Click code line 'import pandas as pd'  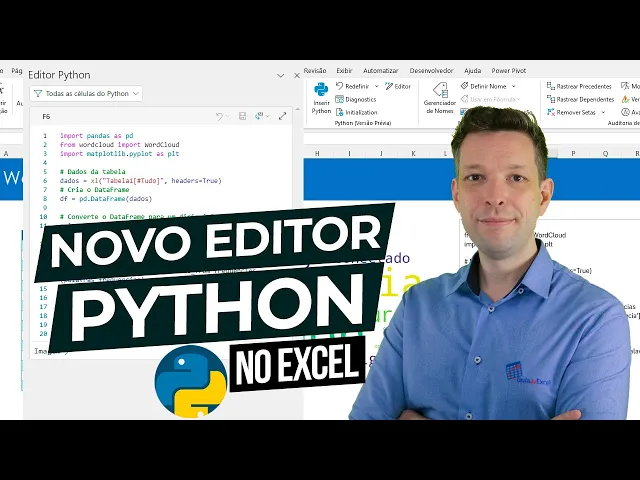point(97,136)
